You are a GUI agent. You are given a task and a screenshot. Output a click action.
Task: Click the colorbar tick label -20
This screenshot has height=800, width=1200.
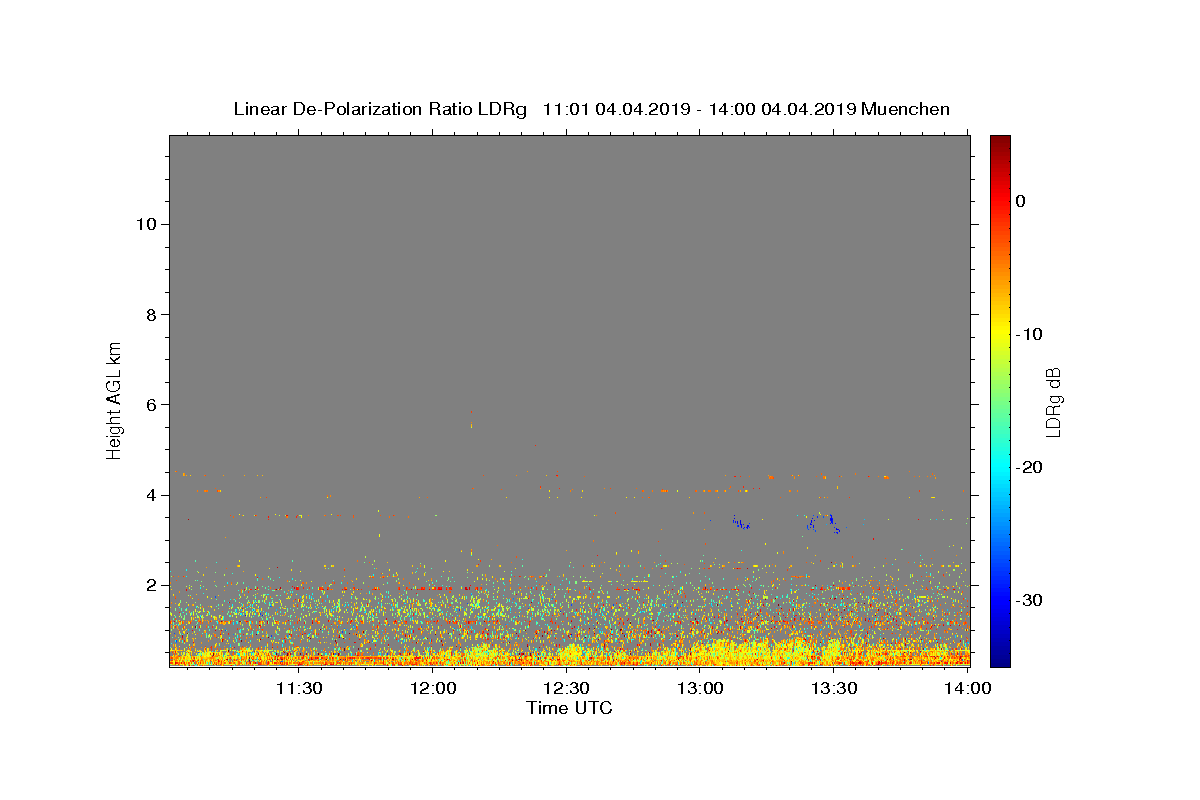point(1030,467)
